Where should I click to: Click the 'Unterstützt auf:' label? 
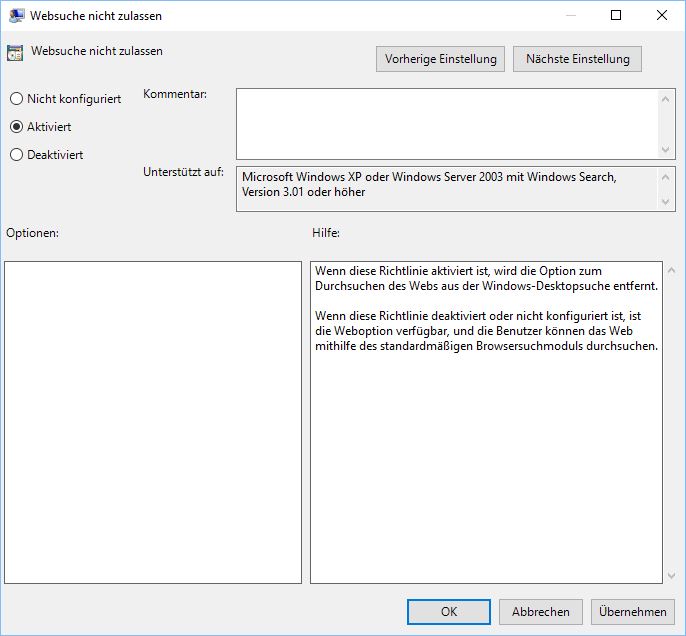tap(183, 172)
